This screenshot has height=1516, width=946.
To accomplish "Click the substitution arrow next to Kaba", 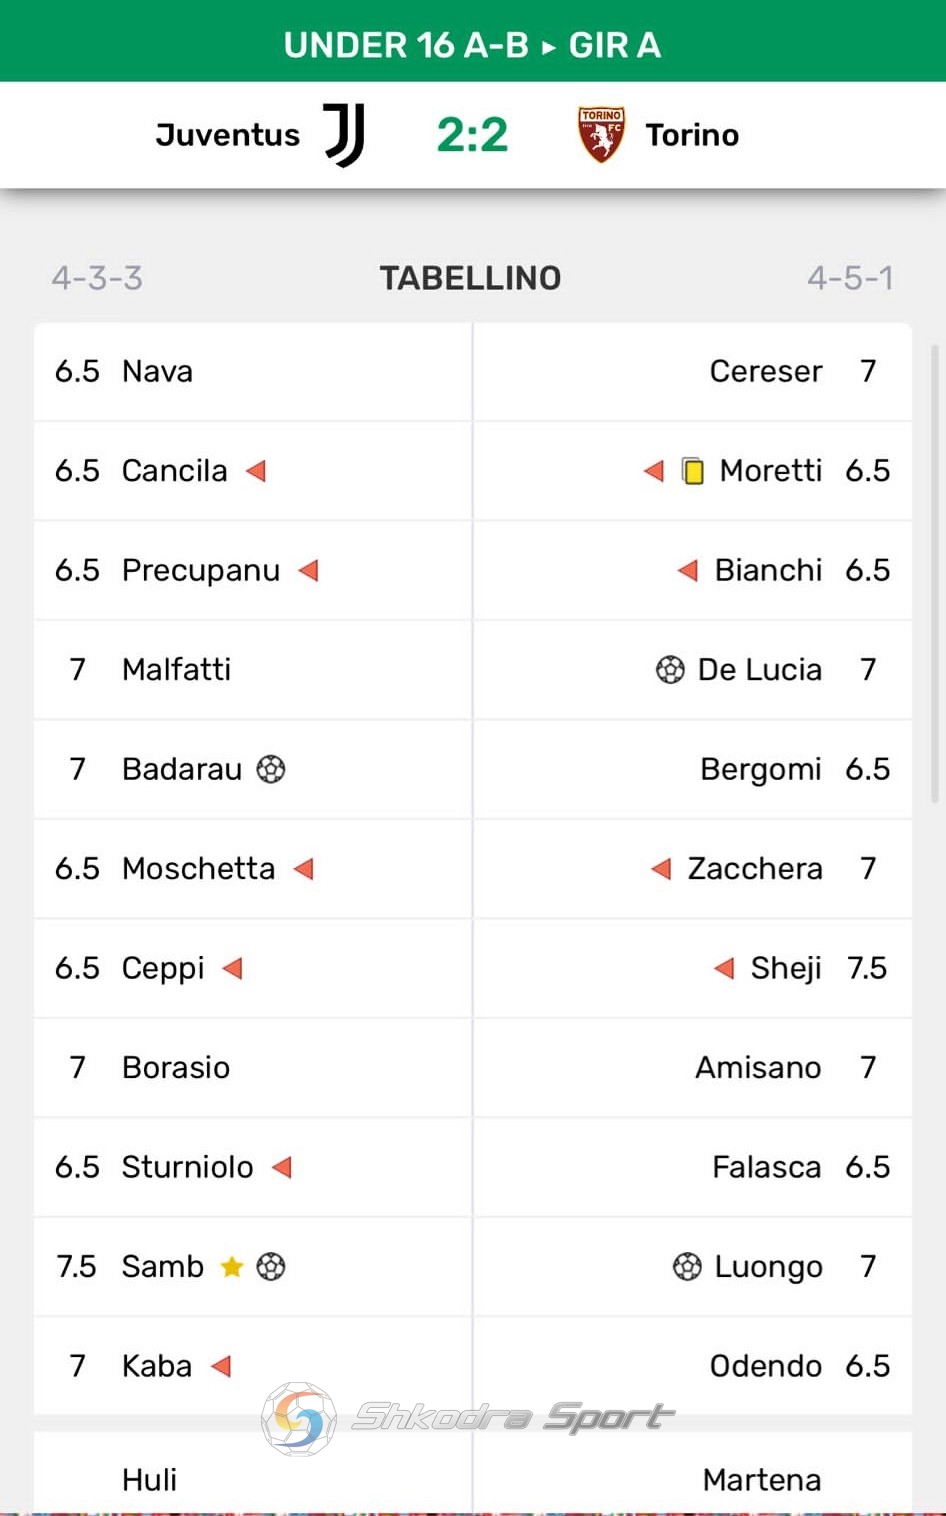I will (x=221, y=1366).
